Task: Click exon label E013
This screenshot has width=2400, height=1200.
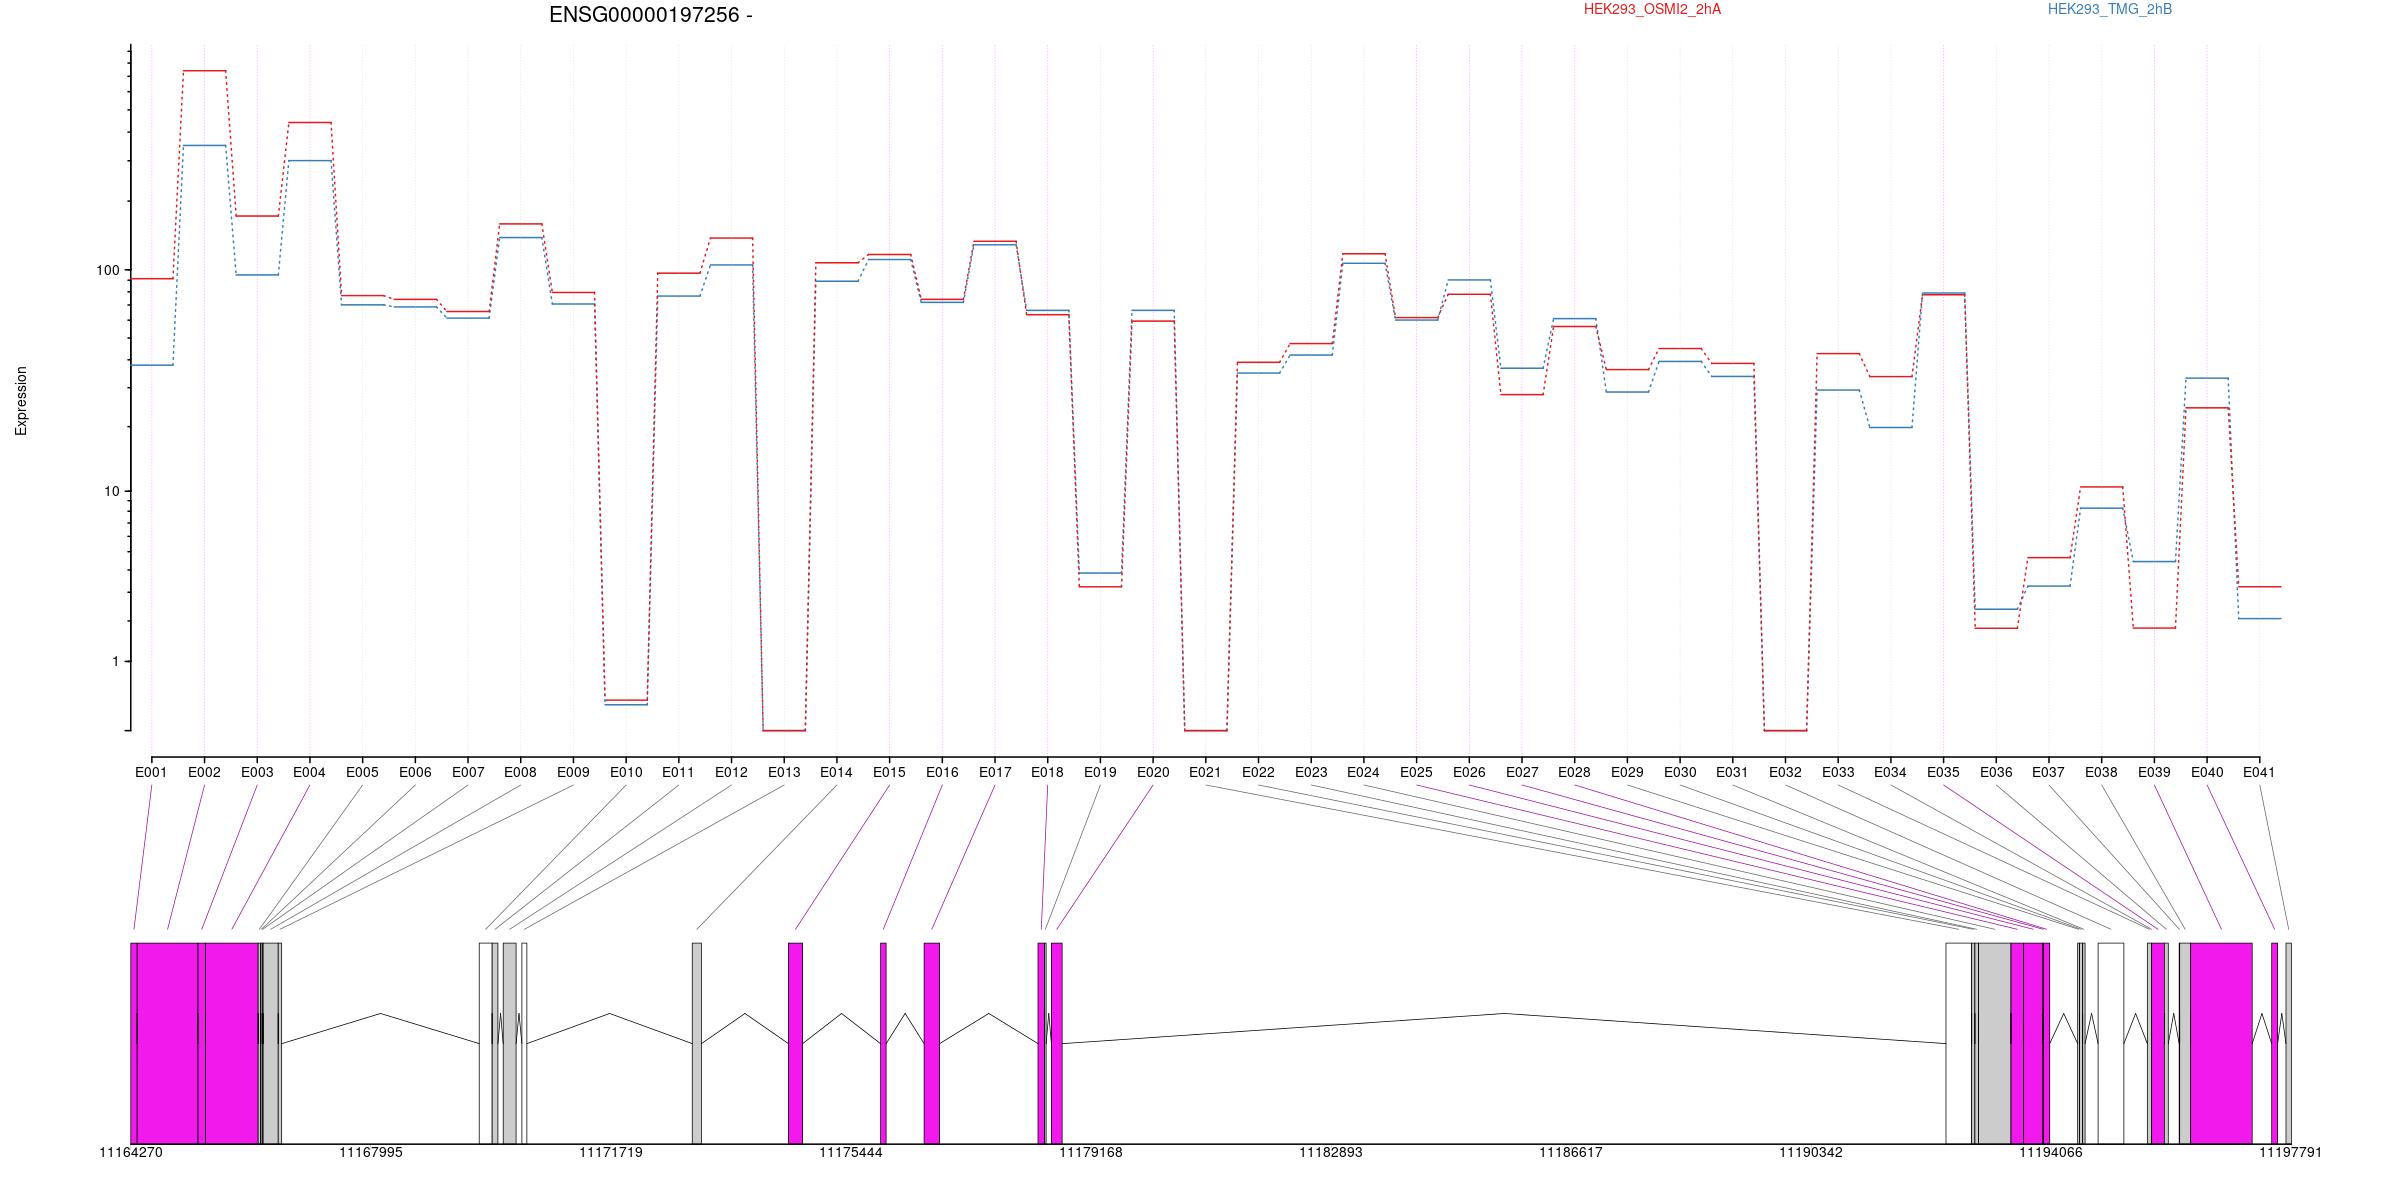Action: 784,773
